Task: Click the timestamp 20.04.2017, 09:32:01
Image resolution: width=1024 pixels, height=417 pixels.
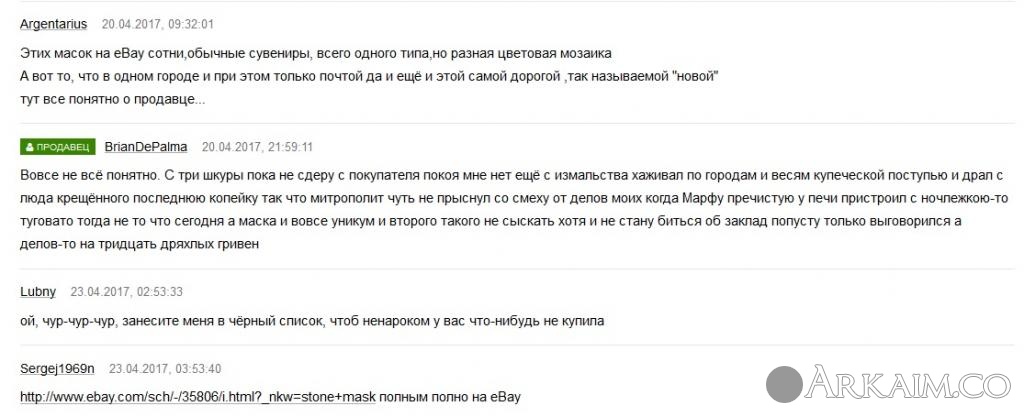Action: [x=157, y=24]
